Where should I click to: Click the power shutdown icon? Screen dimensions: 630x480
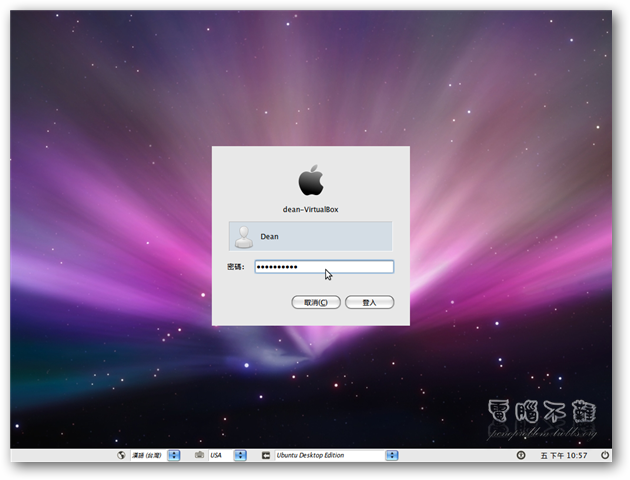pos(603,455)
